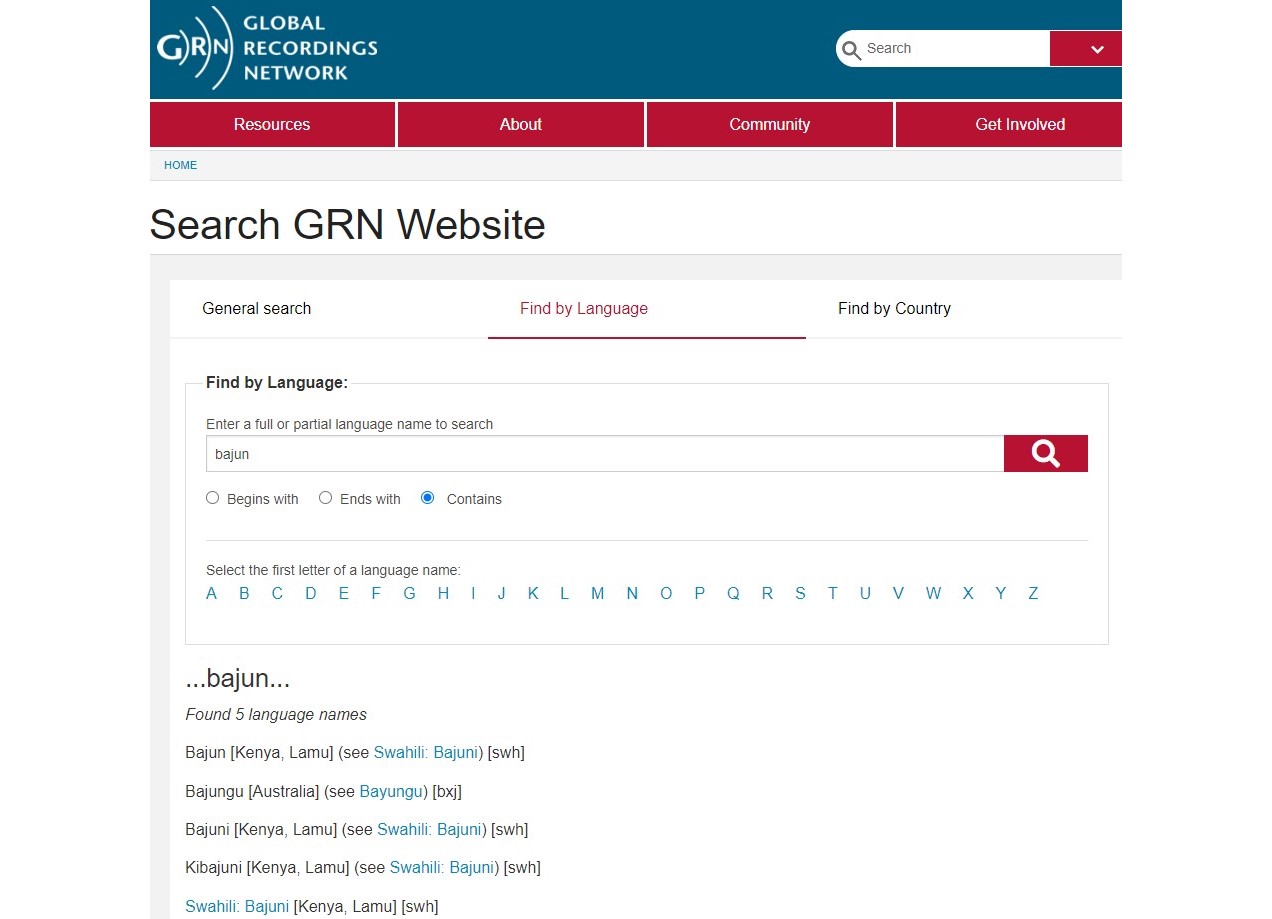Browse languages starting with letter A

pos(211,594)
